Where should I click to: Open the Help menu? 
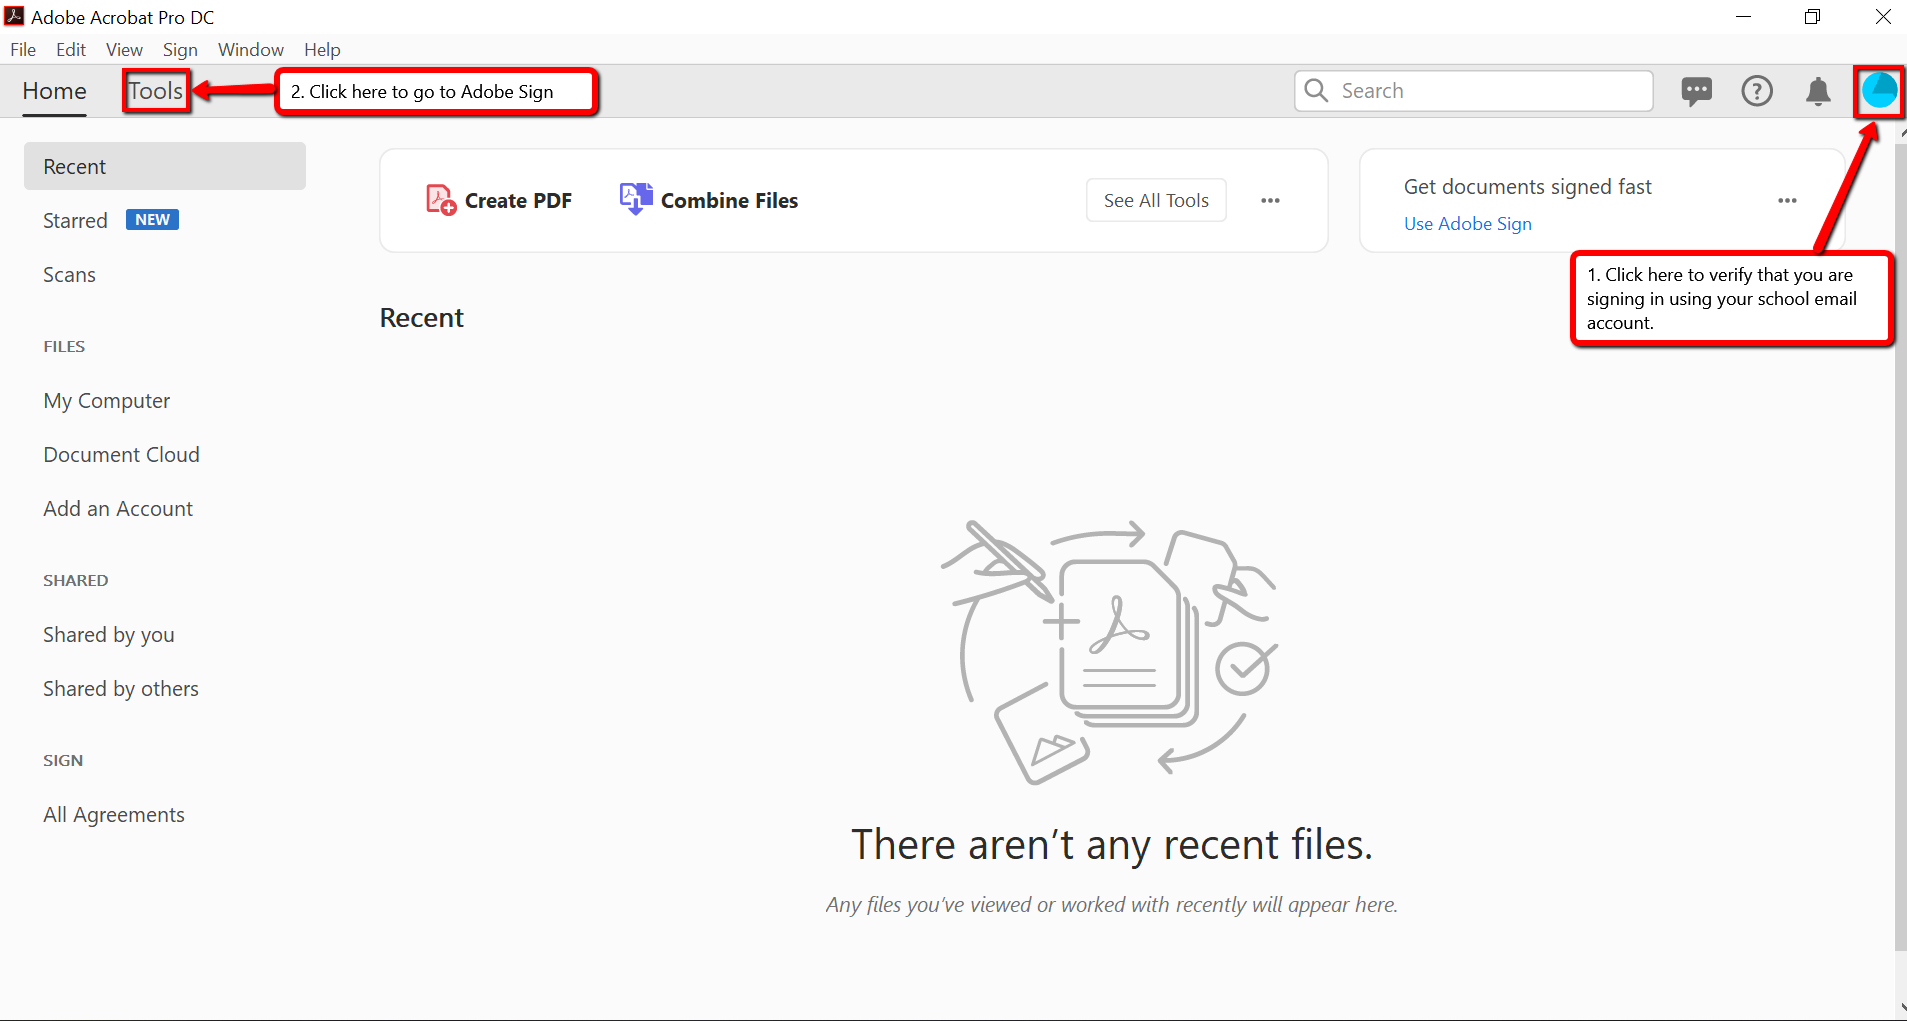pos(322,50)
